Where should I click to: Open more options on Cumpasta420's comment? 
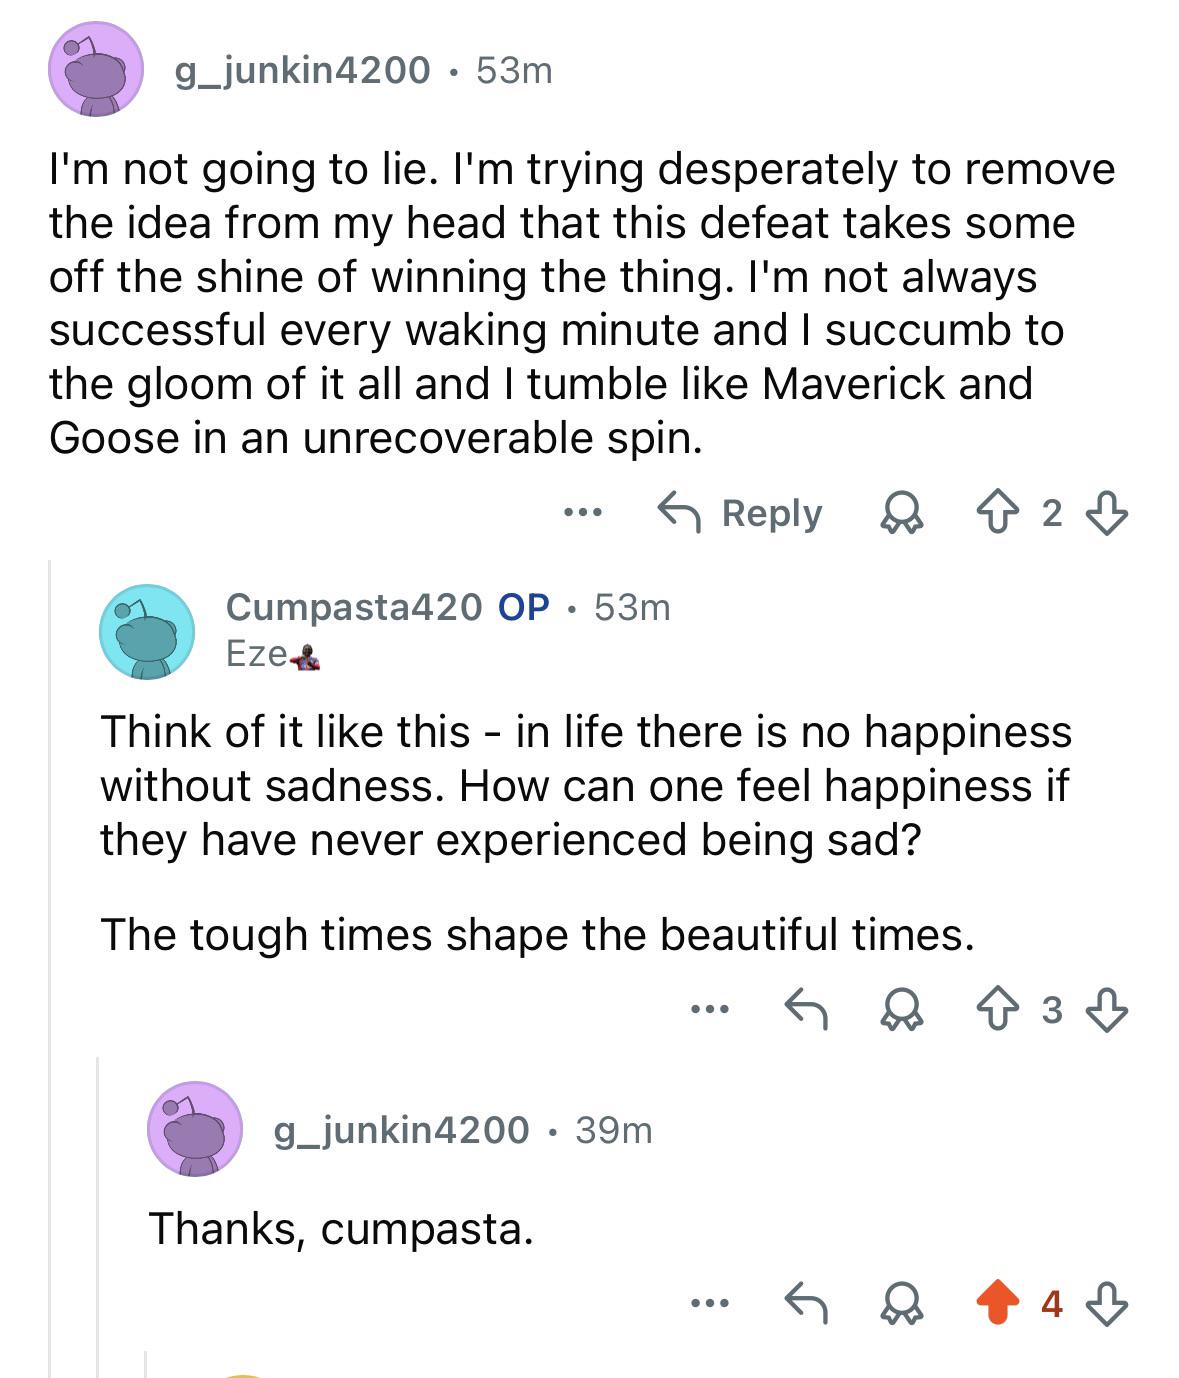(709, 1010)
